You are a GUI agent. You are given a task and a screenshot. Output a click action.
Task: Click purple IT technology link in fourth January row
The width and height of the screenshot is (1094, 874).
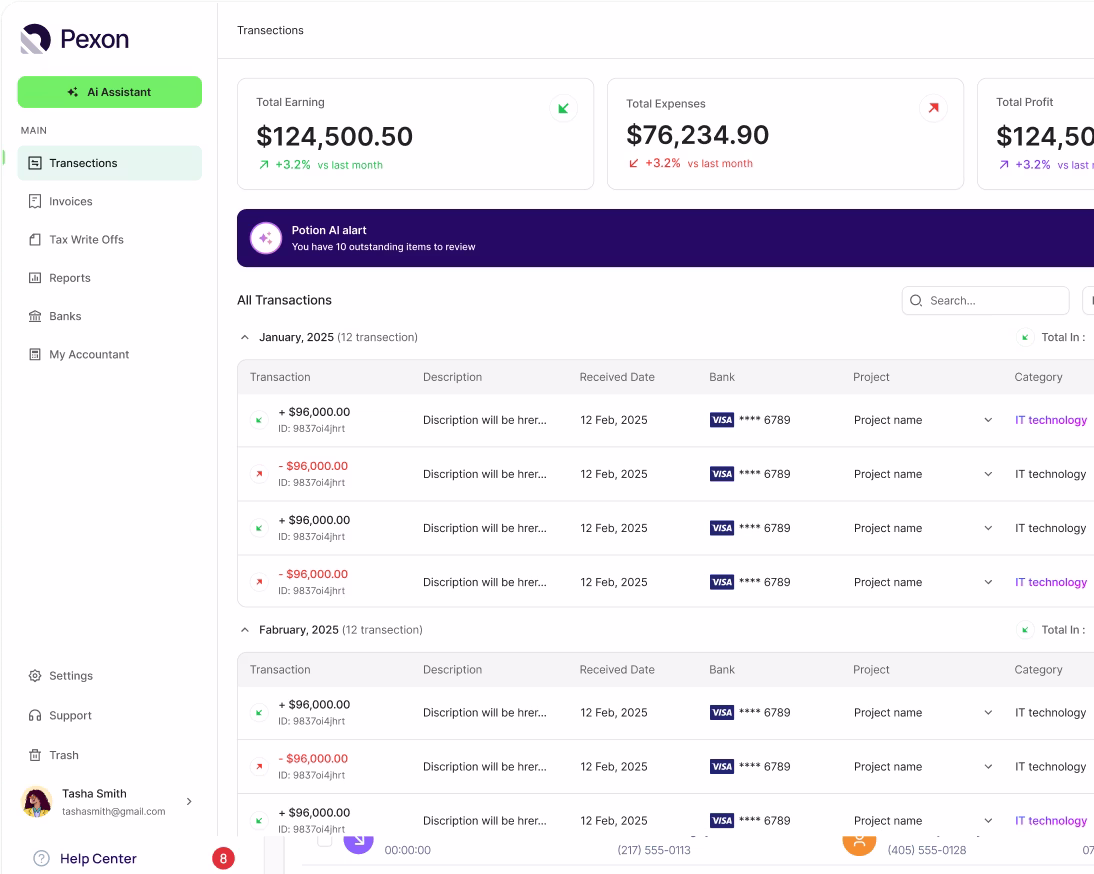coord(1051,582)
